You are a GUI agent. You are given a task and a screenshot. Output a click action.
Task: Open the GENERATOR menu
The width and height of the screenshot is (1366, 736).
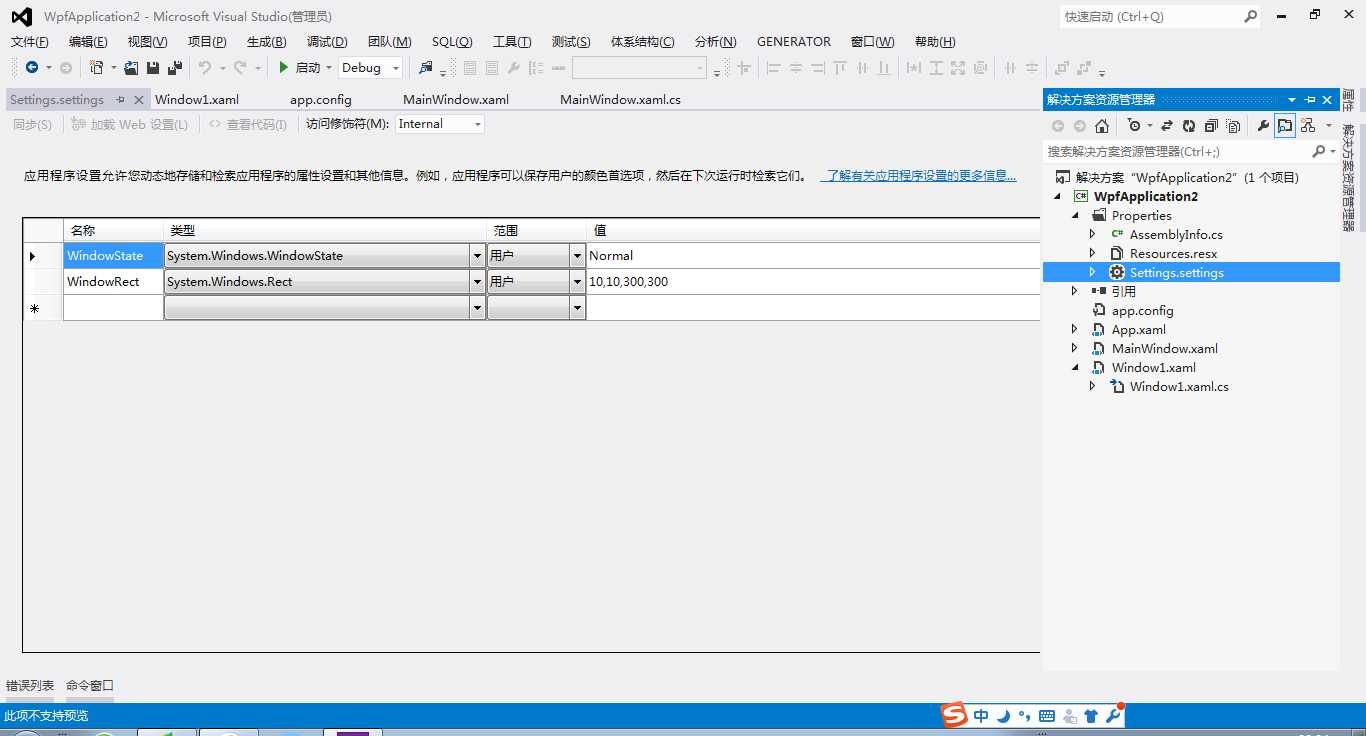[x=794, y=42]
